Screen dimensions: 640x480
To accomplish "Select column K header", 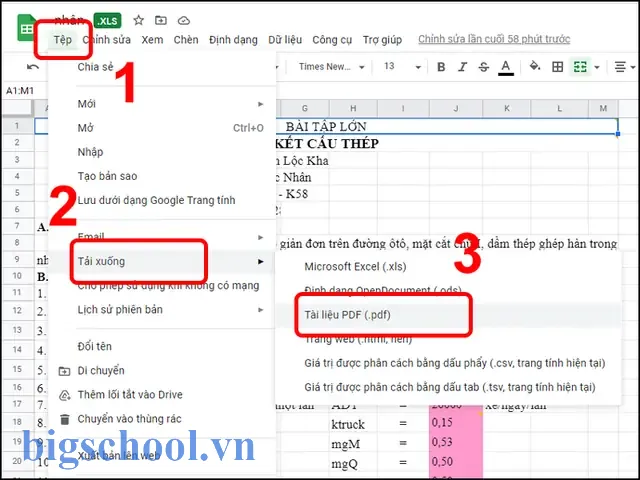I will (x=507, y=108).
